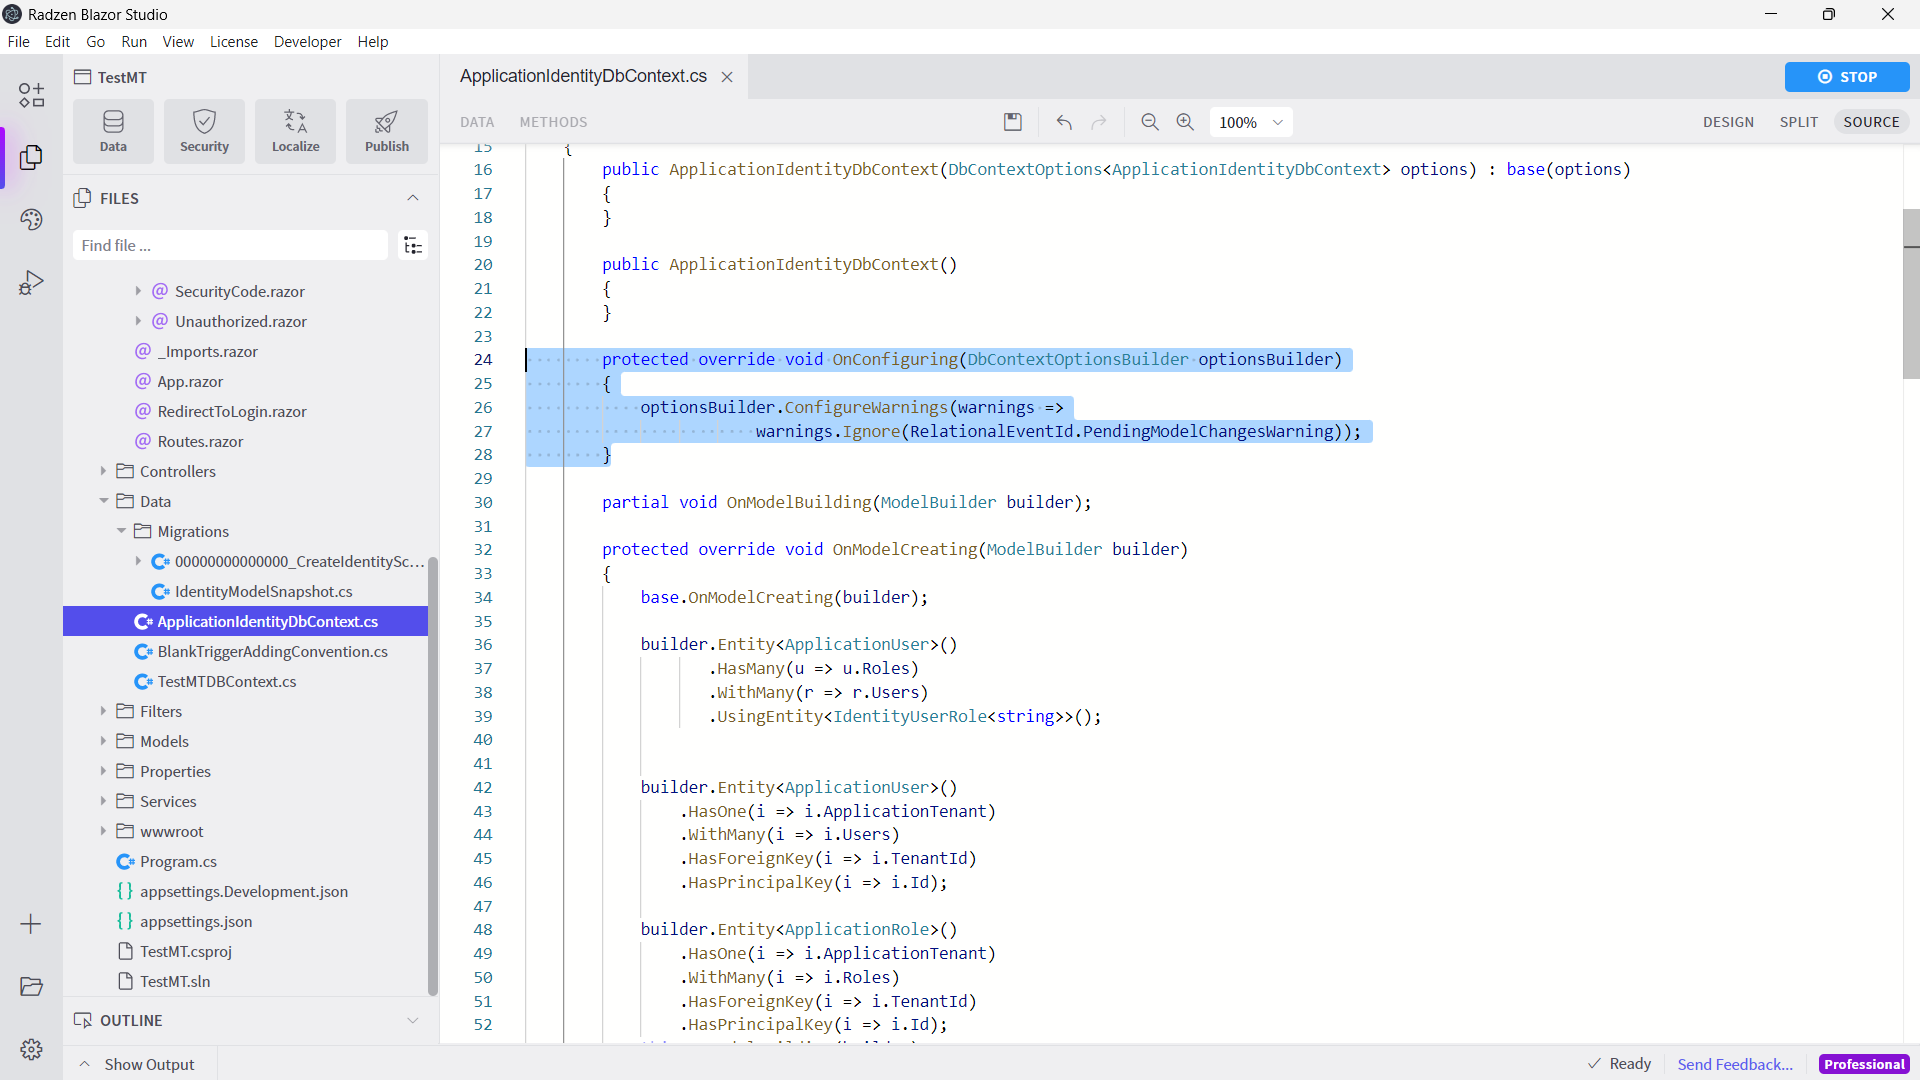The height and width of the screenshot is (1080, 1920).
Task: Open the Run menu
Action: coord(134,41)
